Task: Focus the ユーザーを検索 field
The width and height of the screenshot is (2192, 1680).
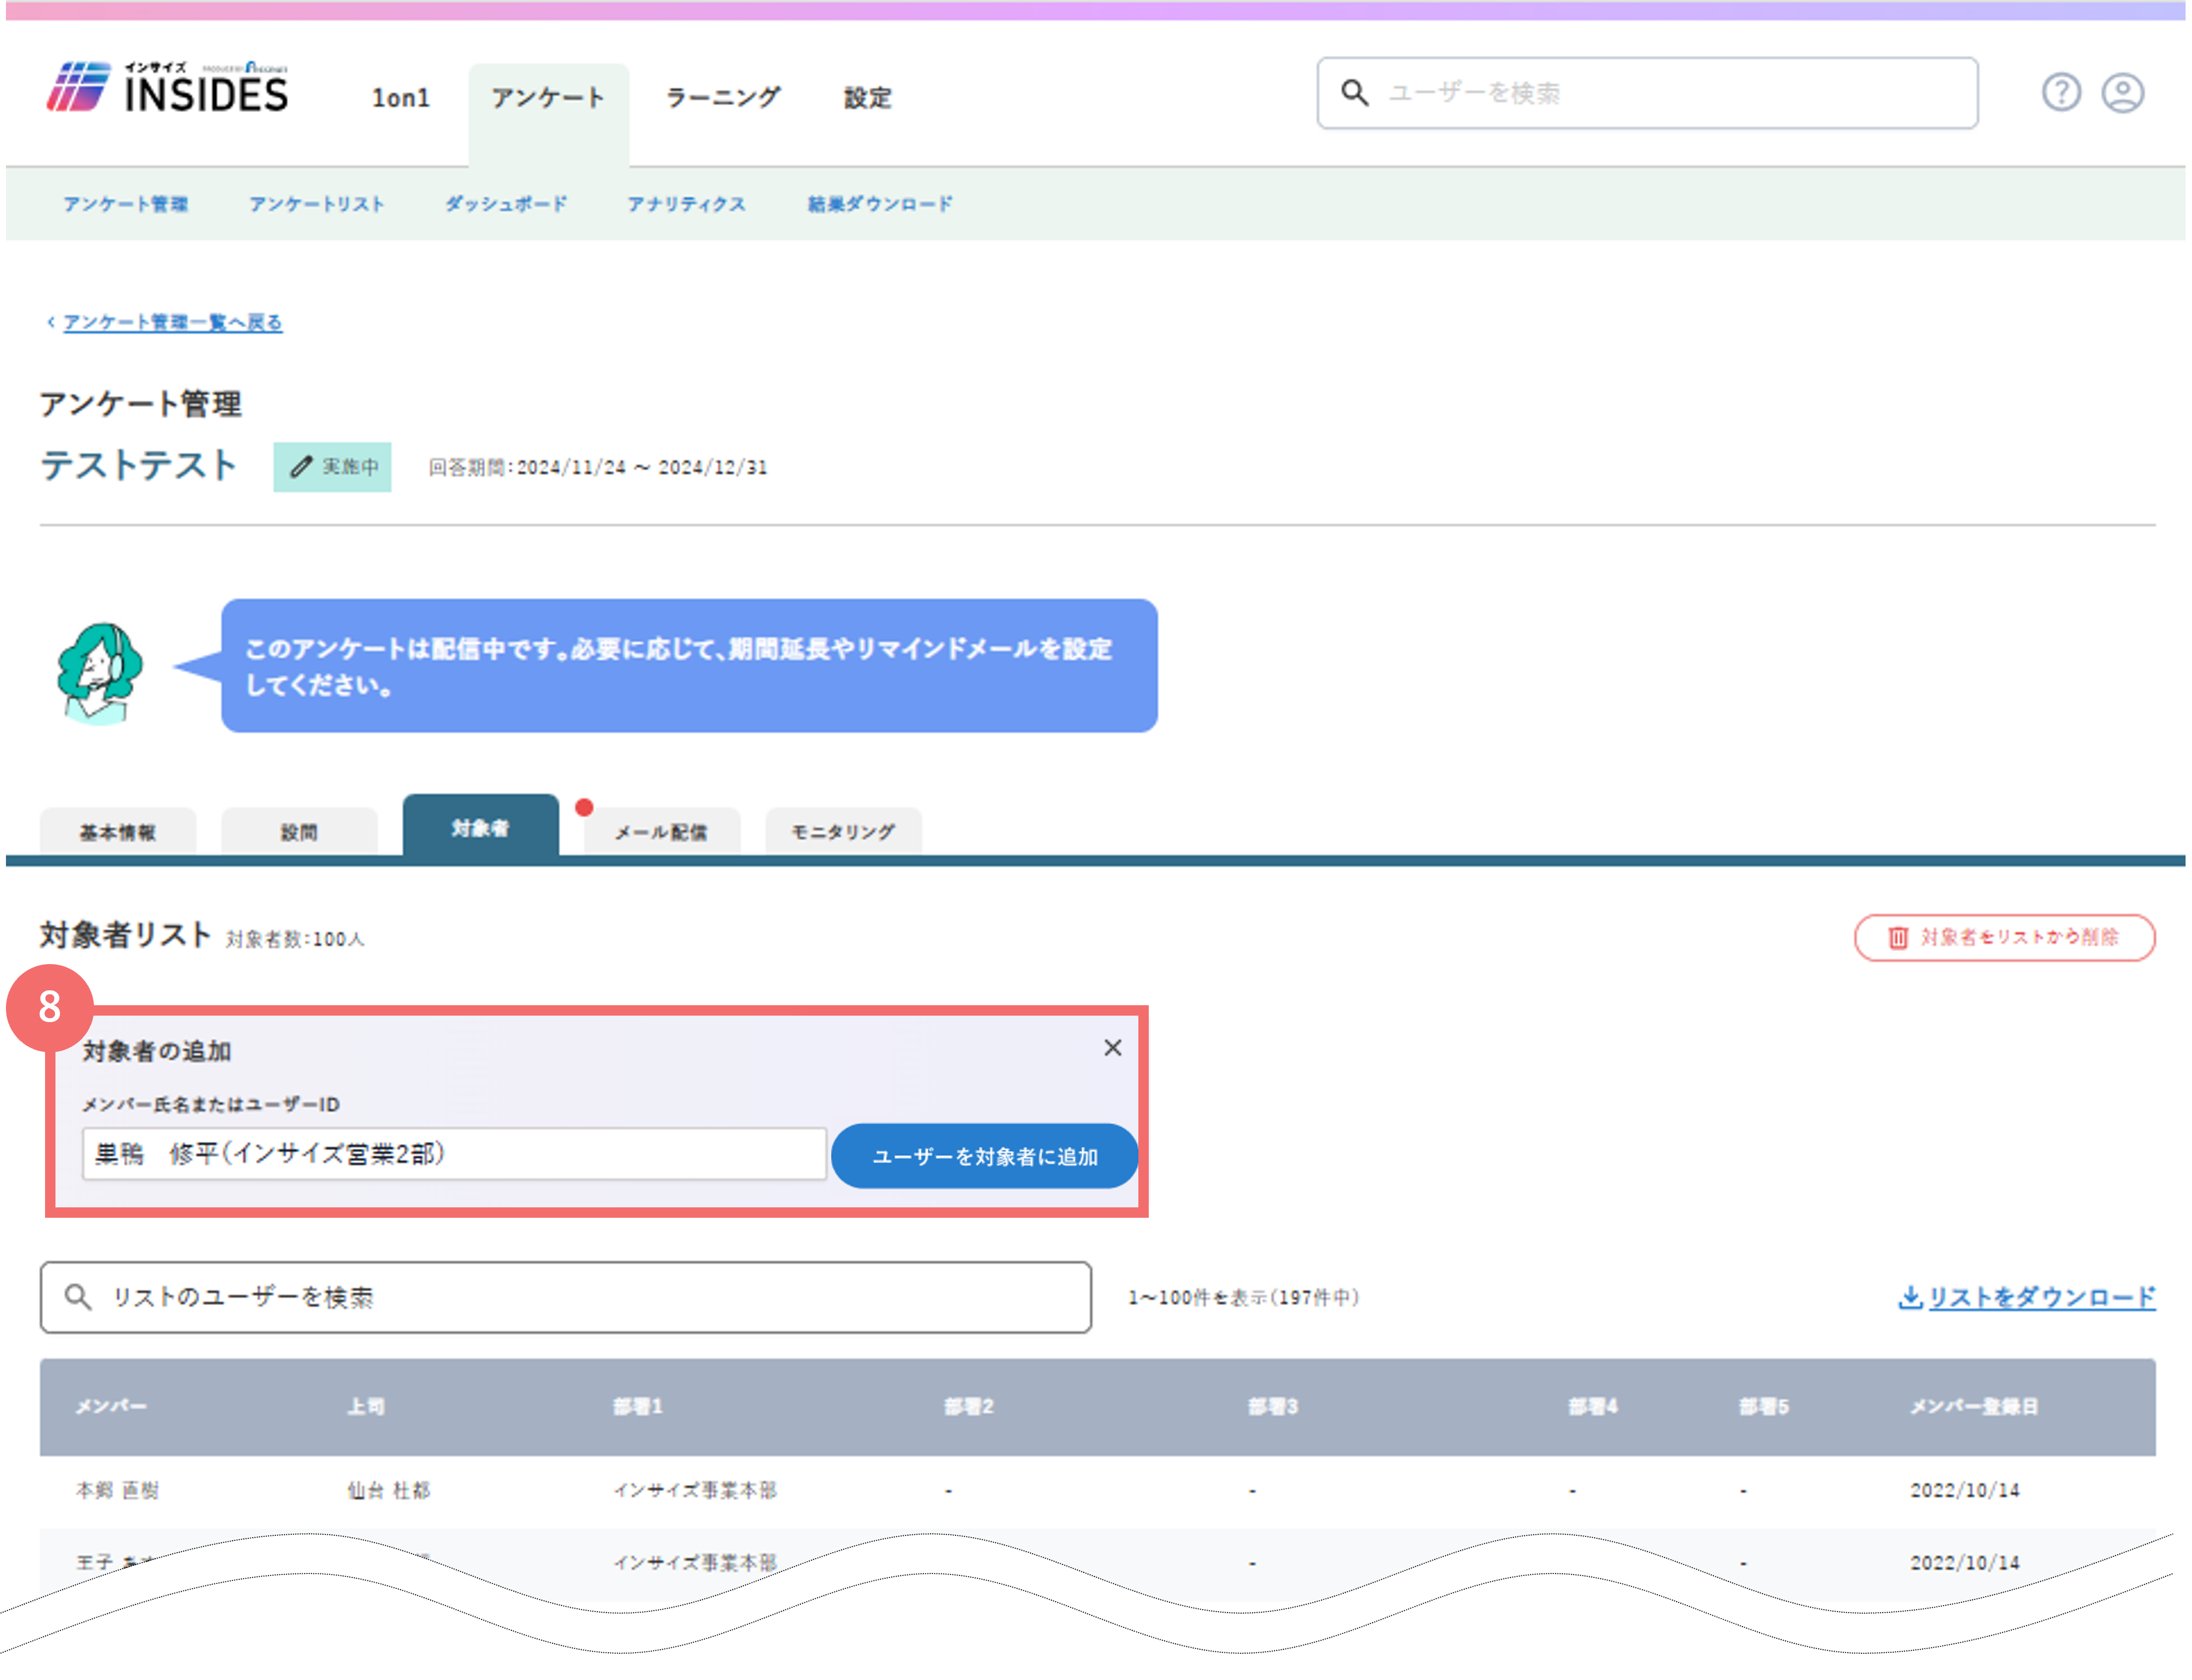Action: [1647, 93]
